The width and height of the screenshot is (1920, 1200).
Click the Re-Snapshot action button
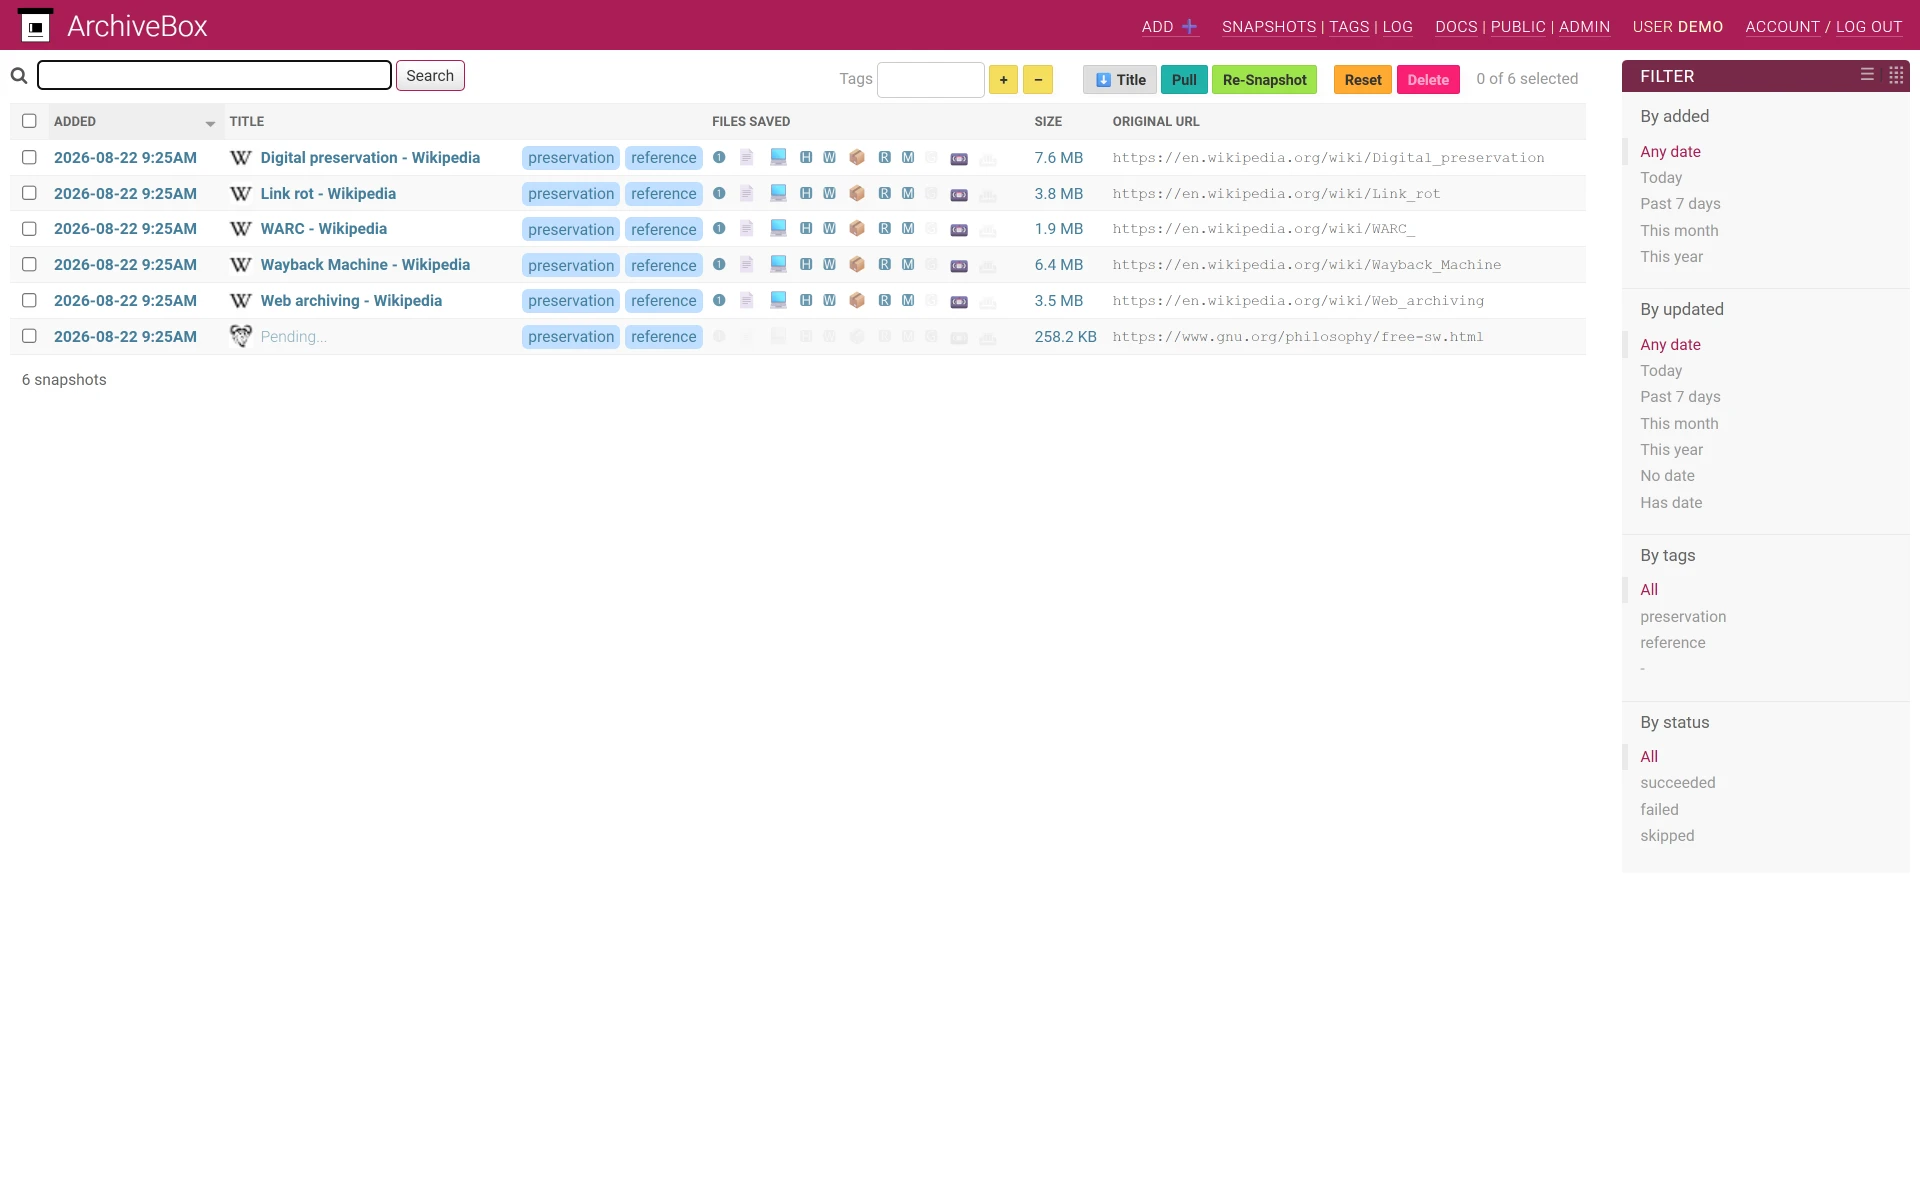1264,80
